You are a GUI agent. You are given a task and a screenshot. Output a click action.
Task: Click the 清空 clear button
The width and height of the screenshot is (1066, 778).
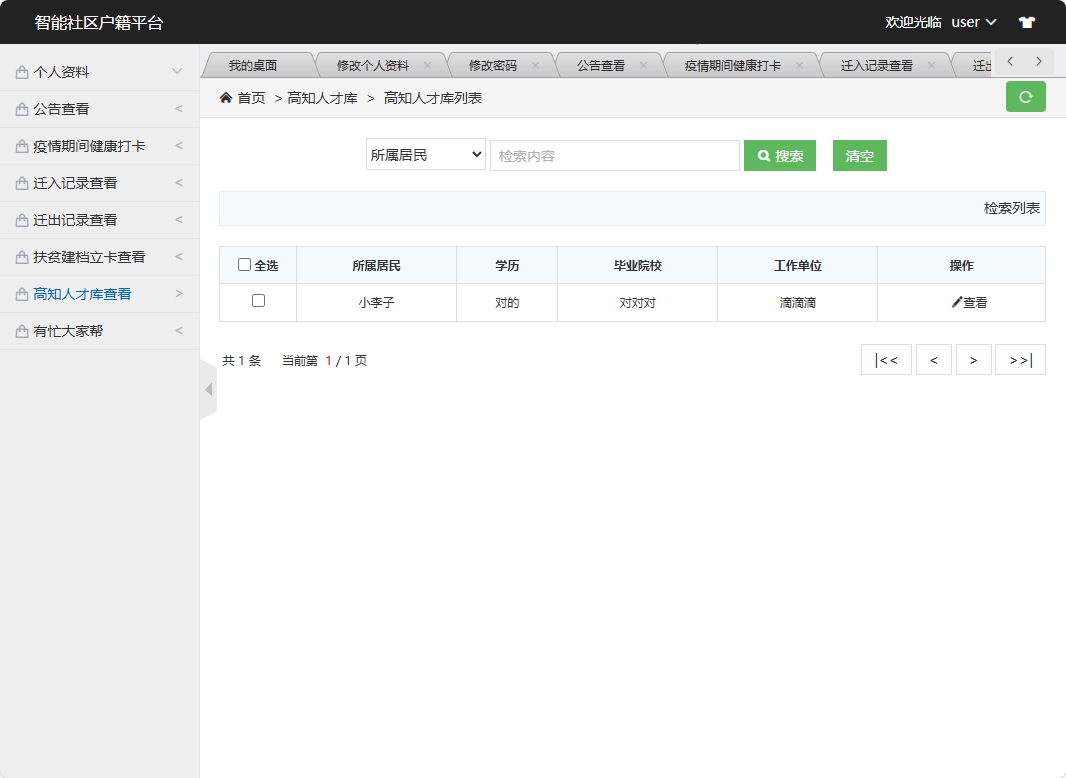[x=859, y=155]
